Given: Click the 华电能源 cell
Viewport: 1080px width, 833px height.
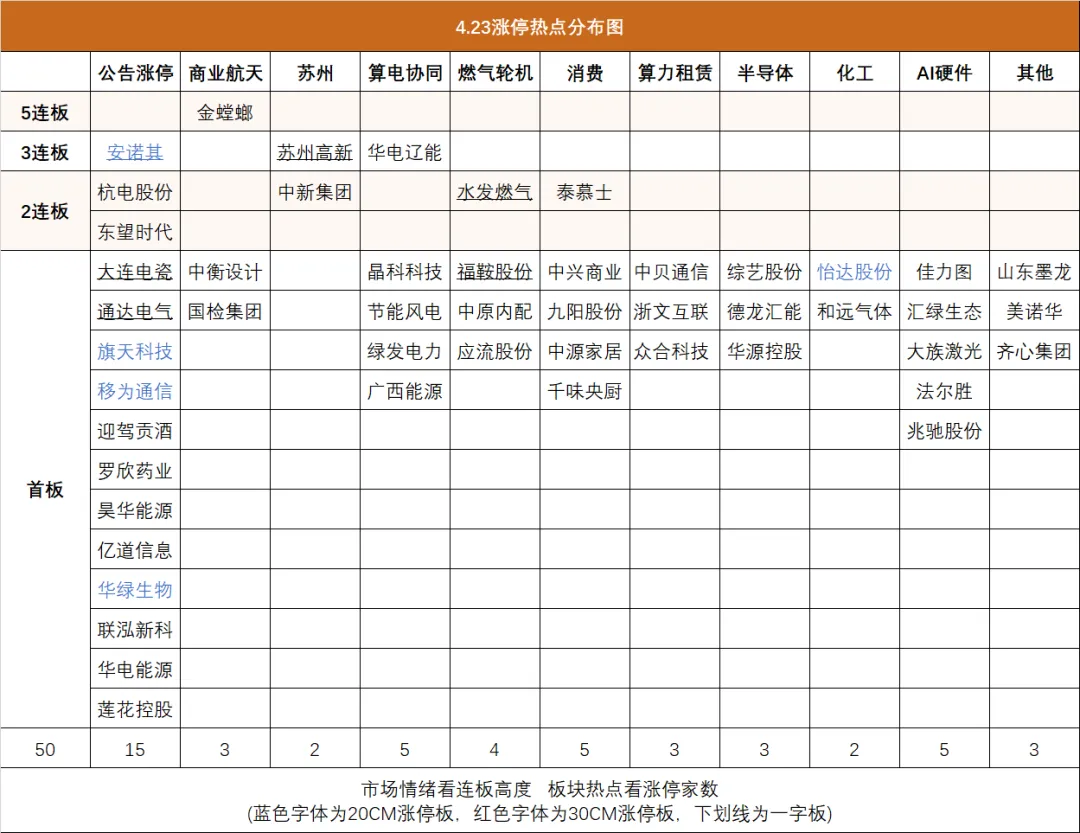Looking at the screenshot, I should pyautogui.click(x=135, y=670).
